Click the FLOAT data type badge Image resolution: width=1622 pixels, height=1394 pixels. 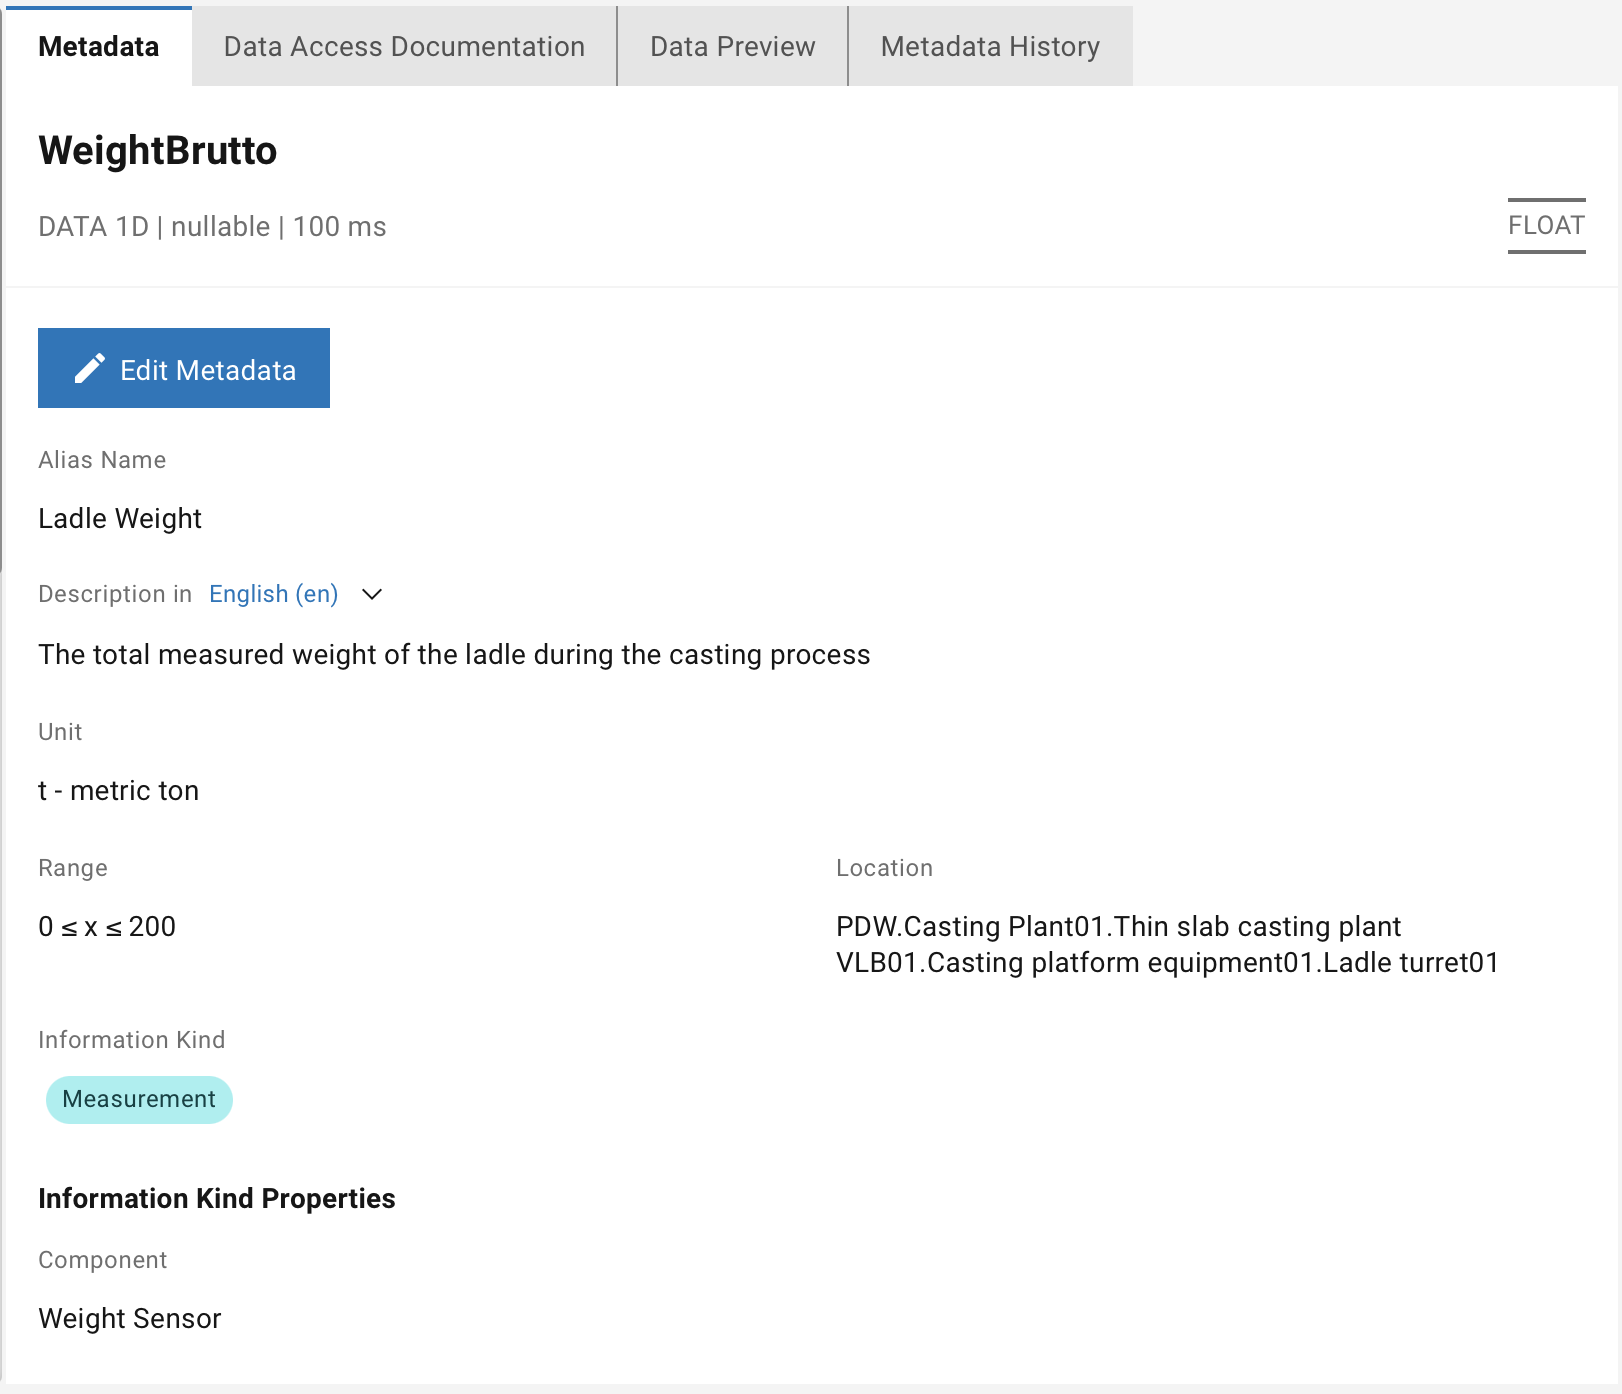1545,226
